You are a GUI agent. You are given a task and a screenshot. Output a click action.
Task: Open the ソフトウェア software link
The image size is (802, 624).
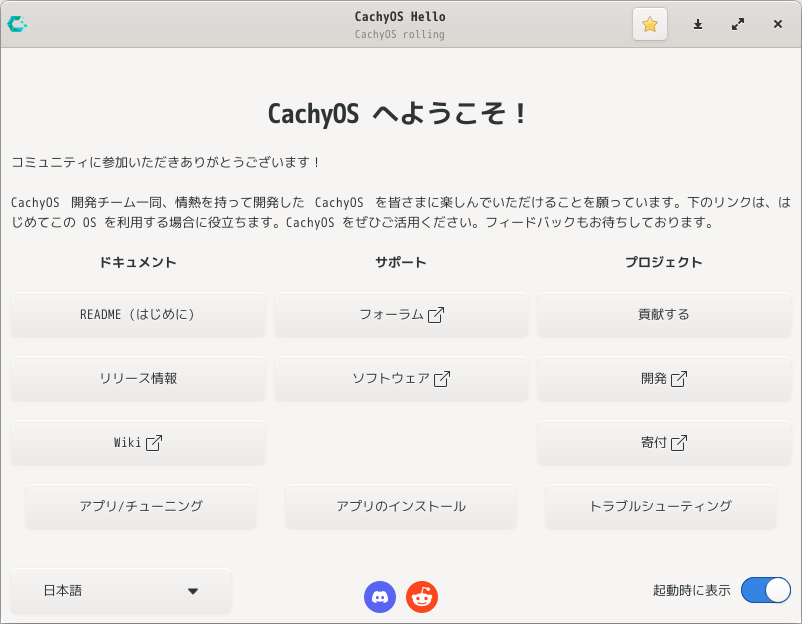pos(401,378)
